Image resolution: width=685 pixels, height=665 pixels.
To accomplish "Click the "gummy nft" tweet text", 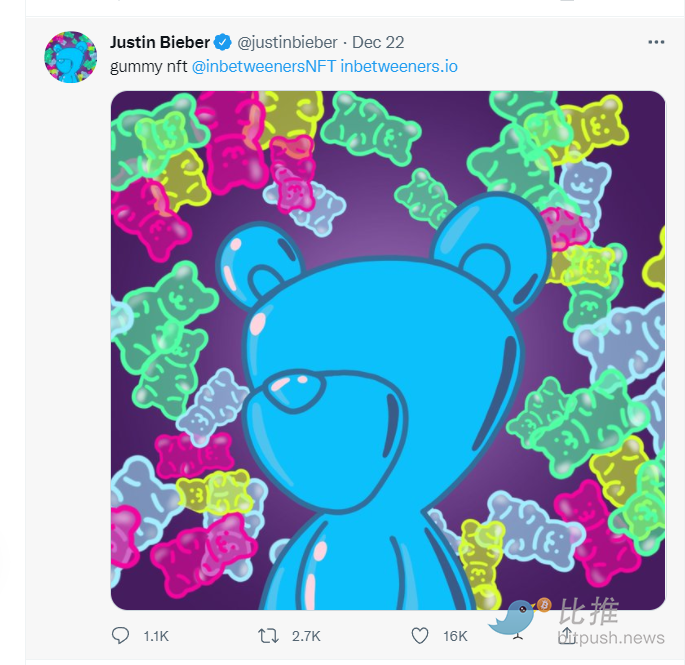I will click(148, 67).
